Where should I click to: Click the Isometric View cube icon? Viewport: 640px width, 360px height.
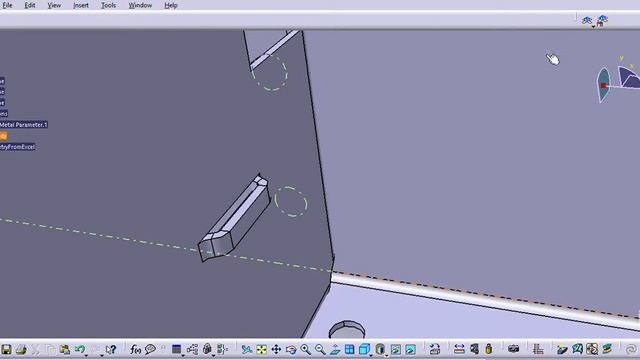[x=364, y=349]
